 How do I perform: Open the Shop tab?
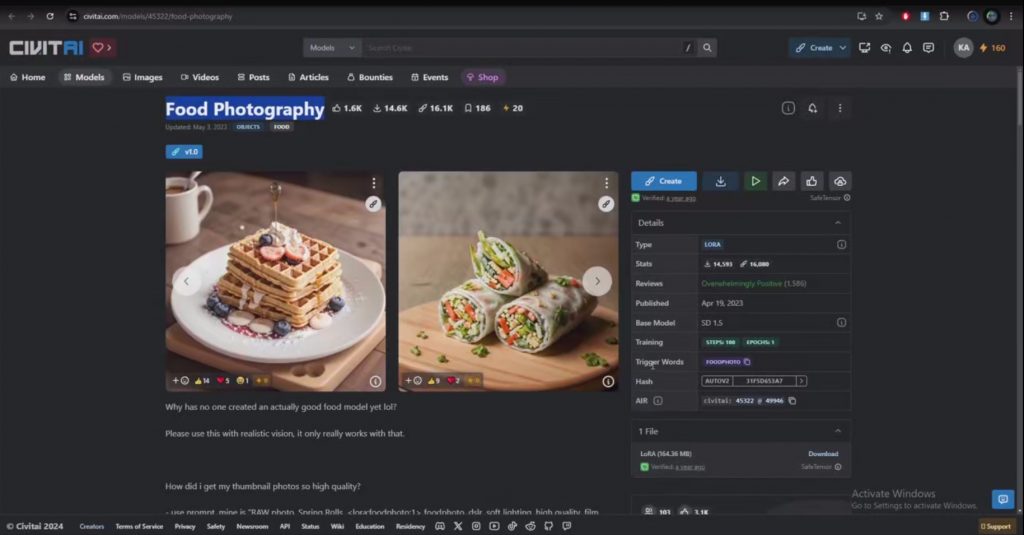click(x=483, y=77)
